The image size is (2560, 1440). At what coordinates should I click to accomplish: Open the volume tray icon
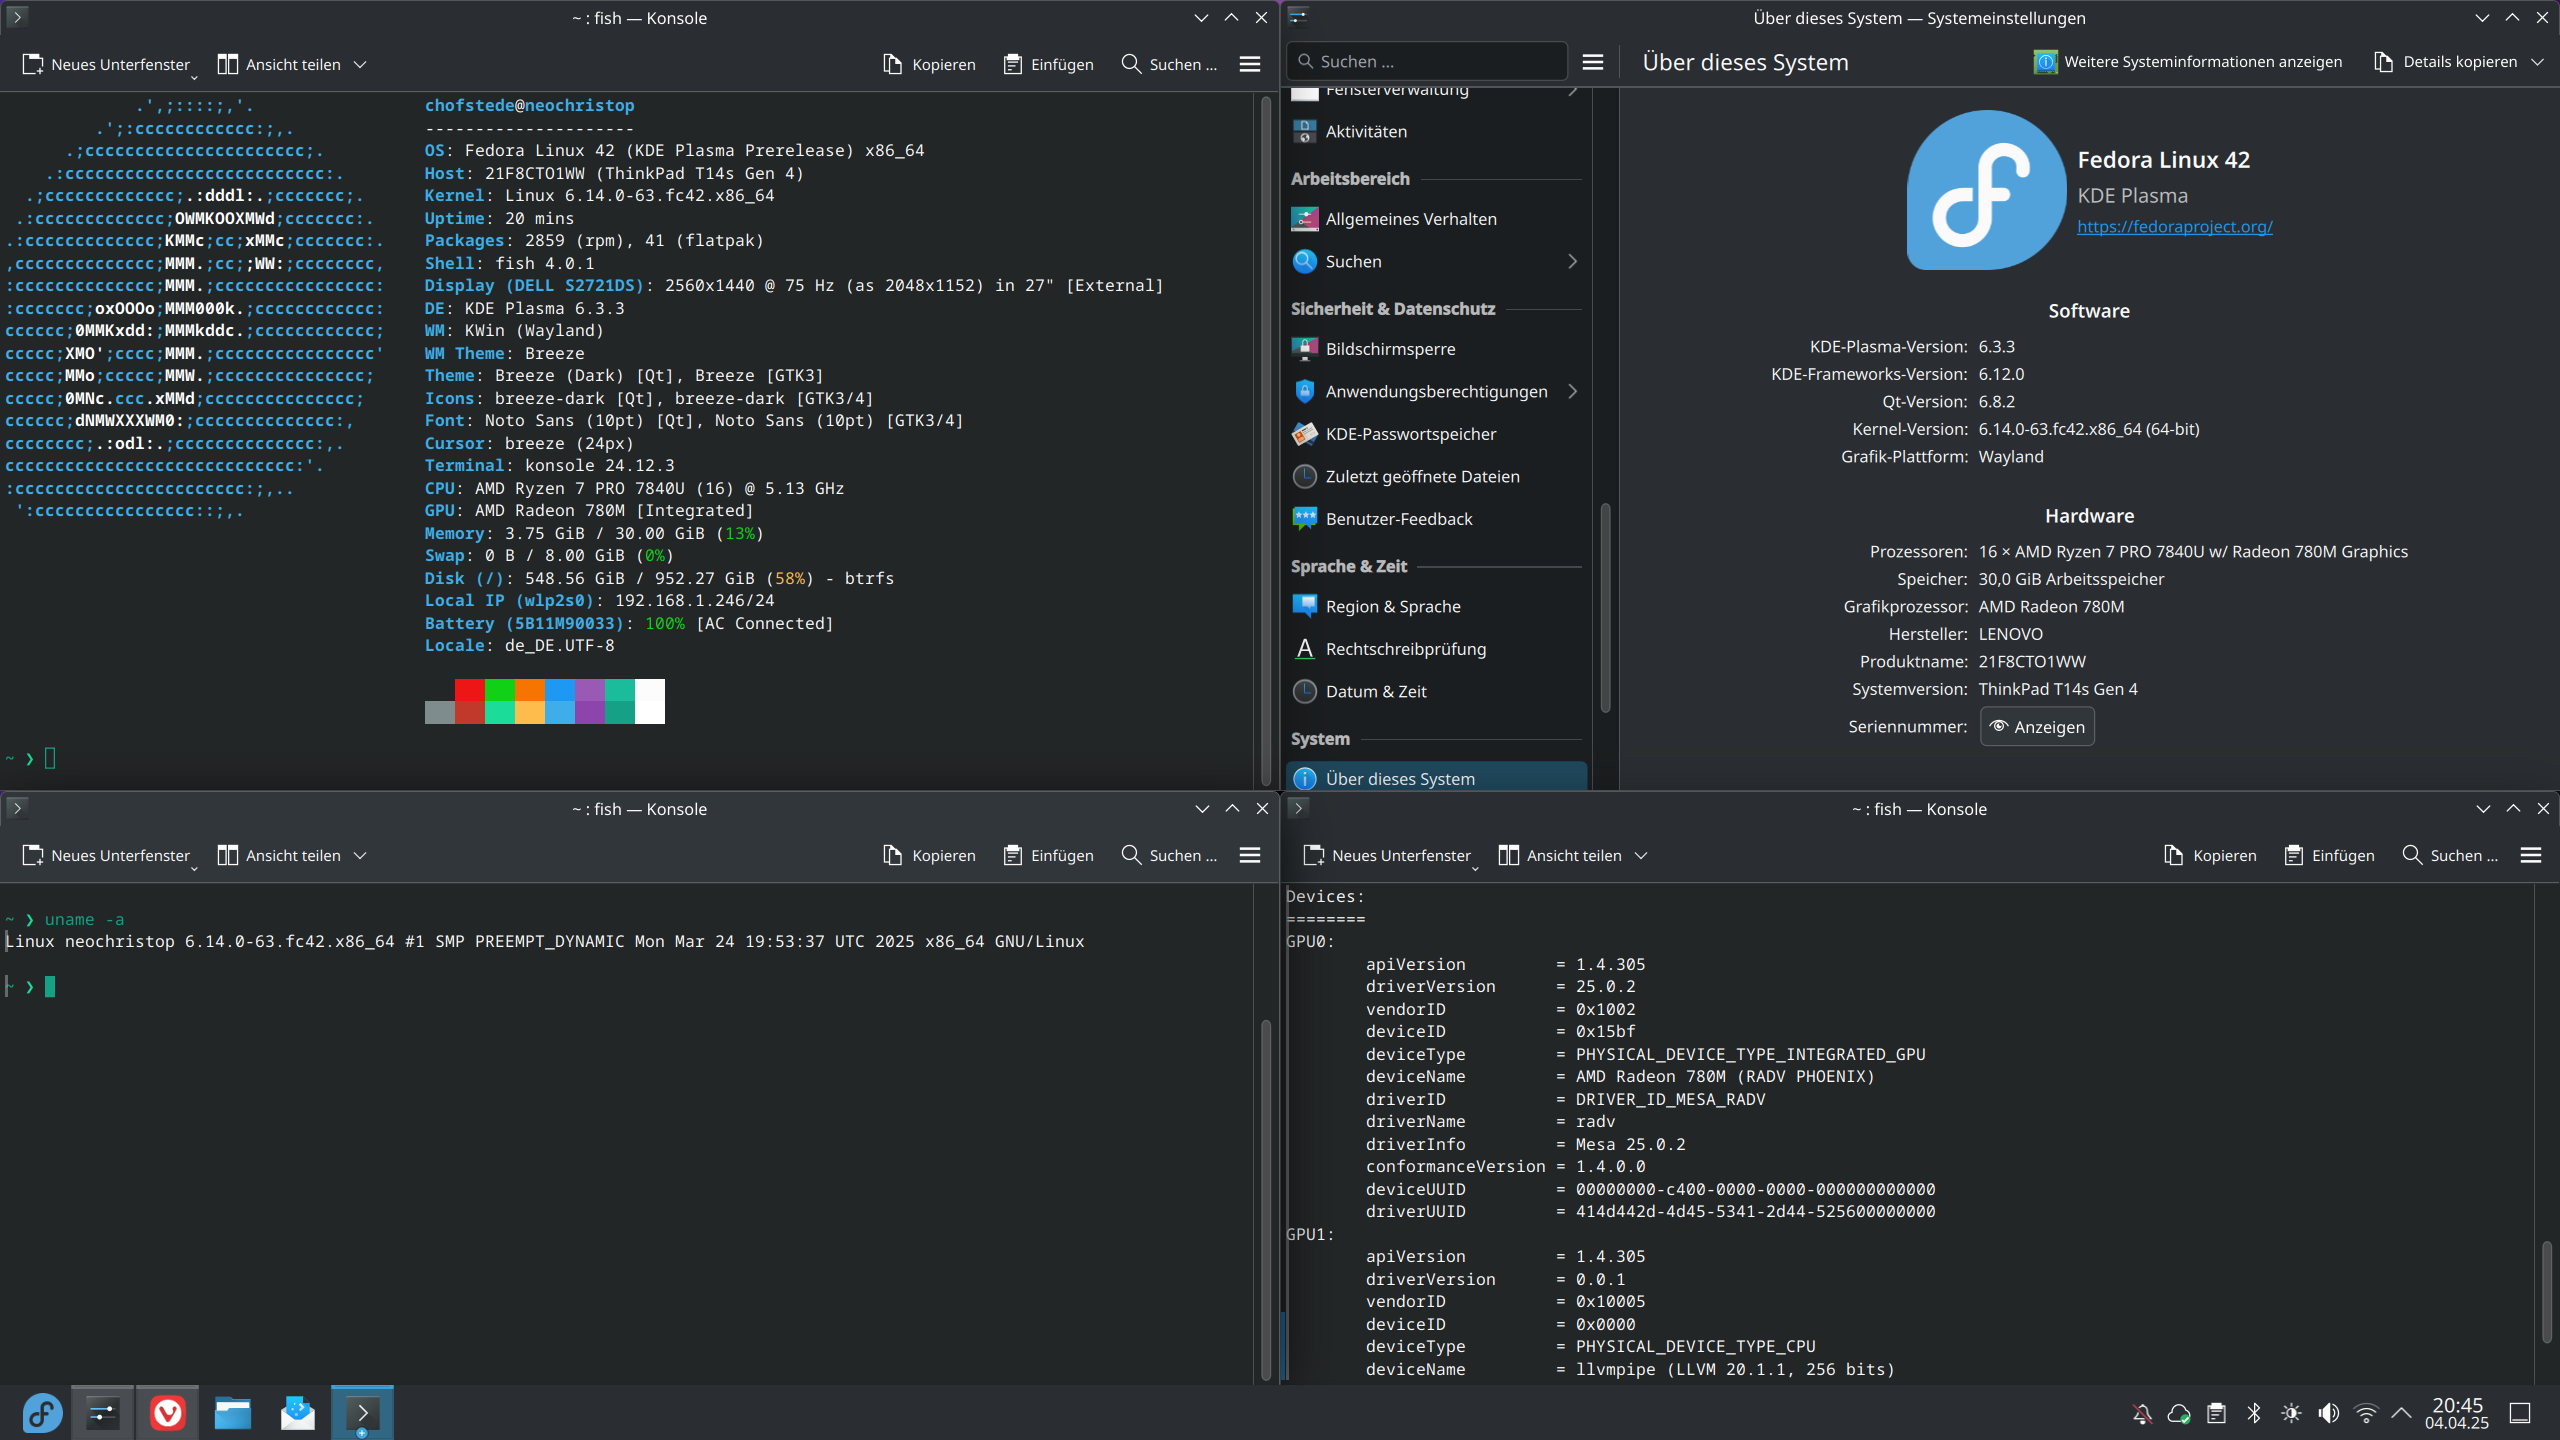(2329, 1413)
